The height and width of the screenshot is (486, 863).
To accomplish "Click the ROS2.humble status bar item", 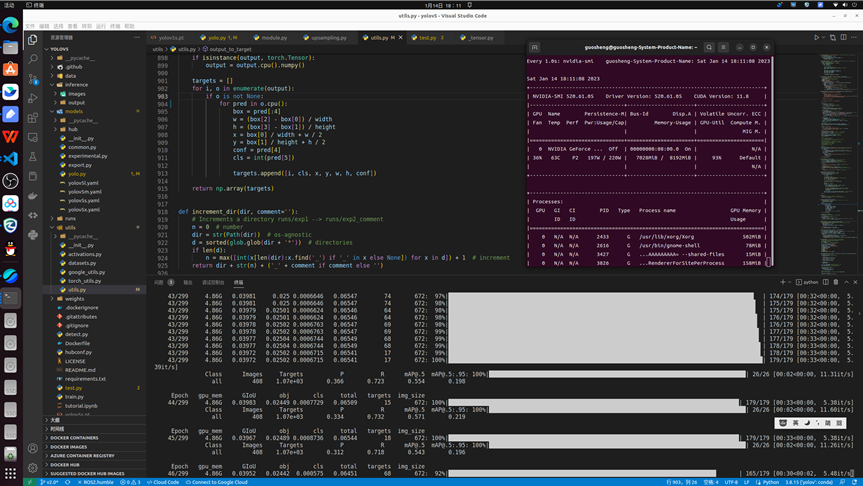I will [x=95, y=482].
